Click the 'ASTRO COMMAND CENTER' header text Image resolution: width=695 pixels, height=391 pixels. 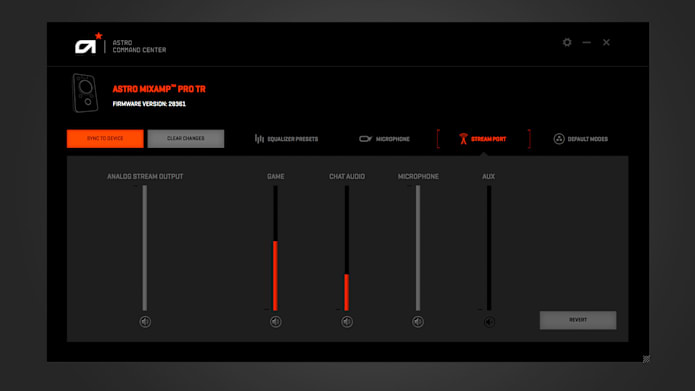[139, 46]
